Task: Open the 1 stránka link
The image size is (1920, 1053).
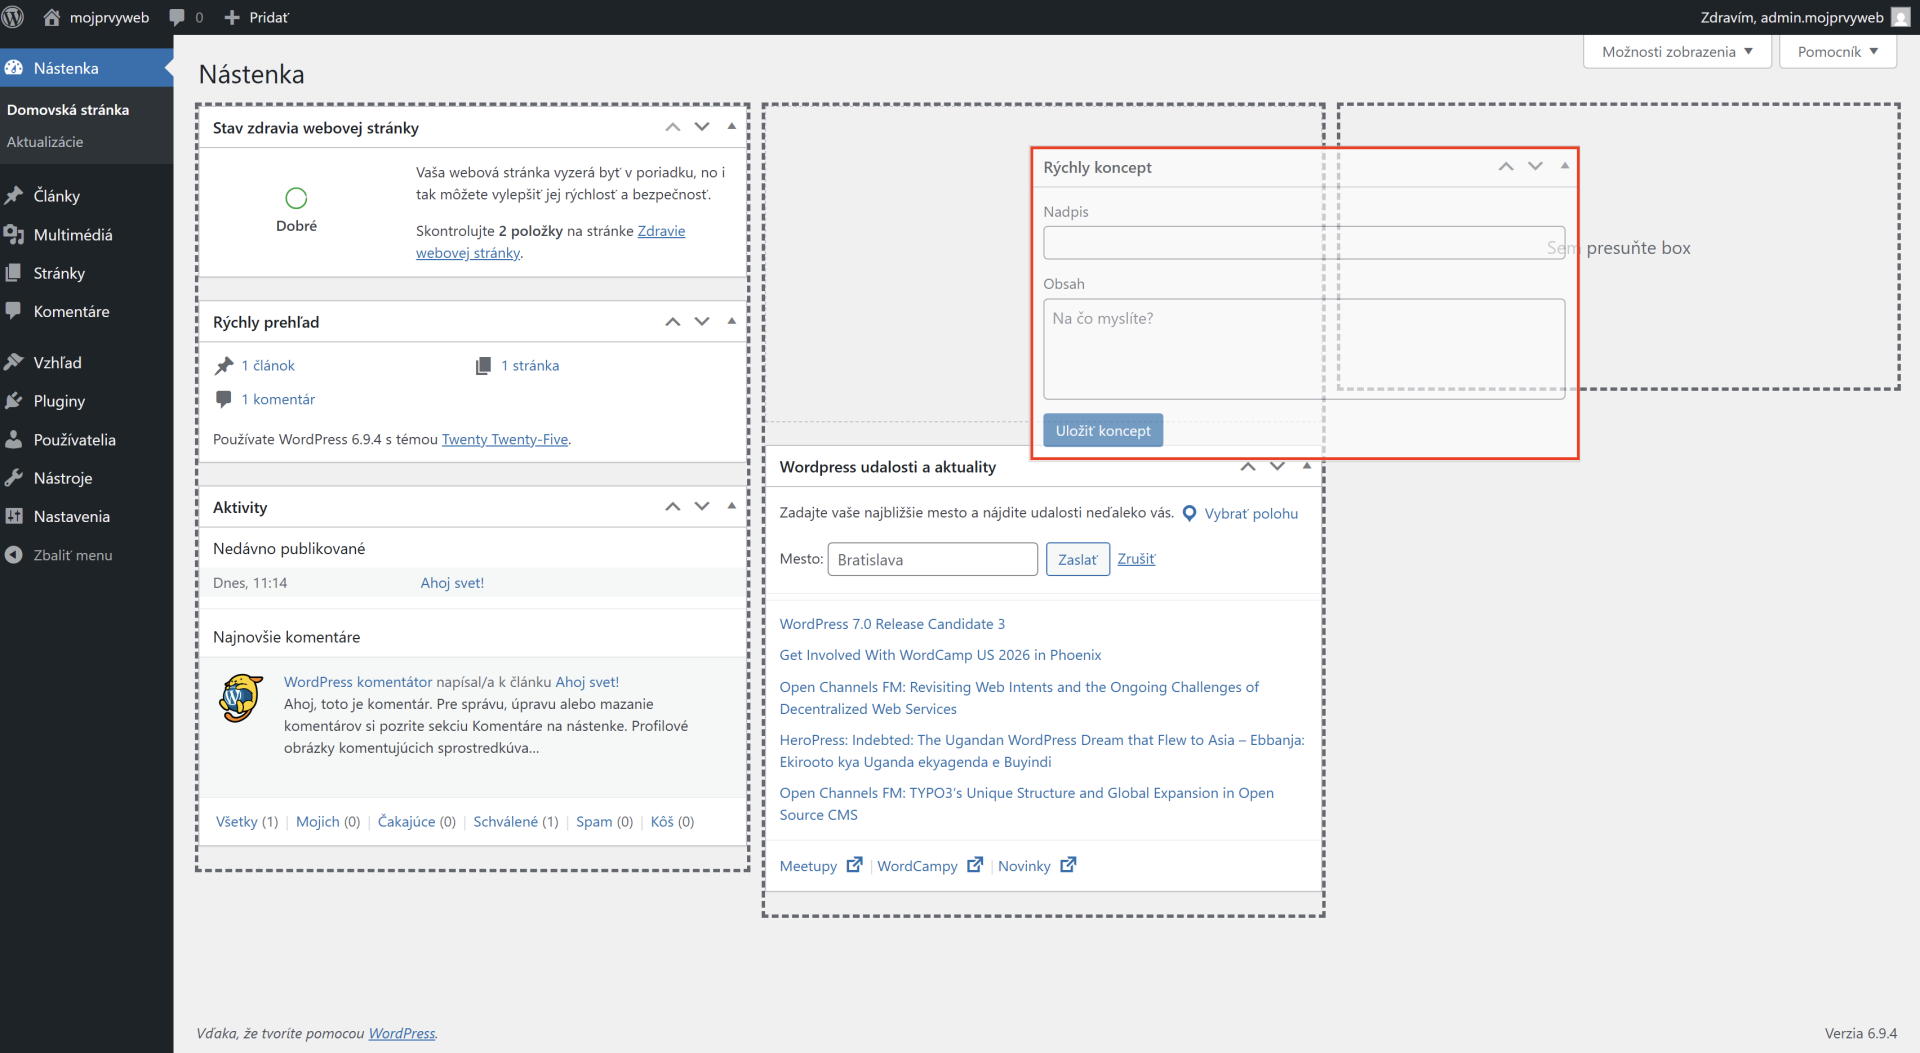Action: coord(530,366)
